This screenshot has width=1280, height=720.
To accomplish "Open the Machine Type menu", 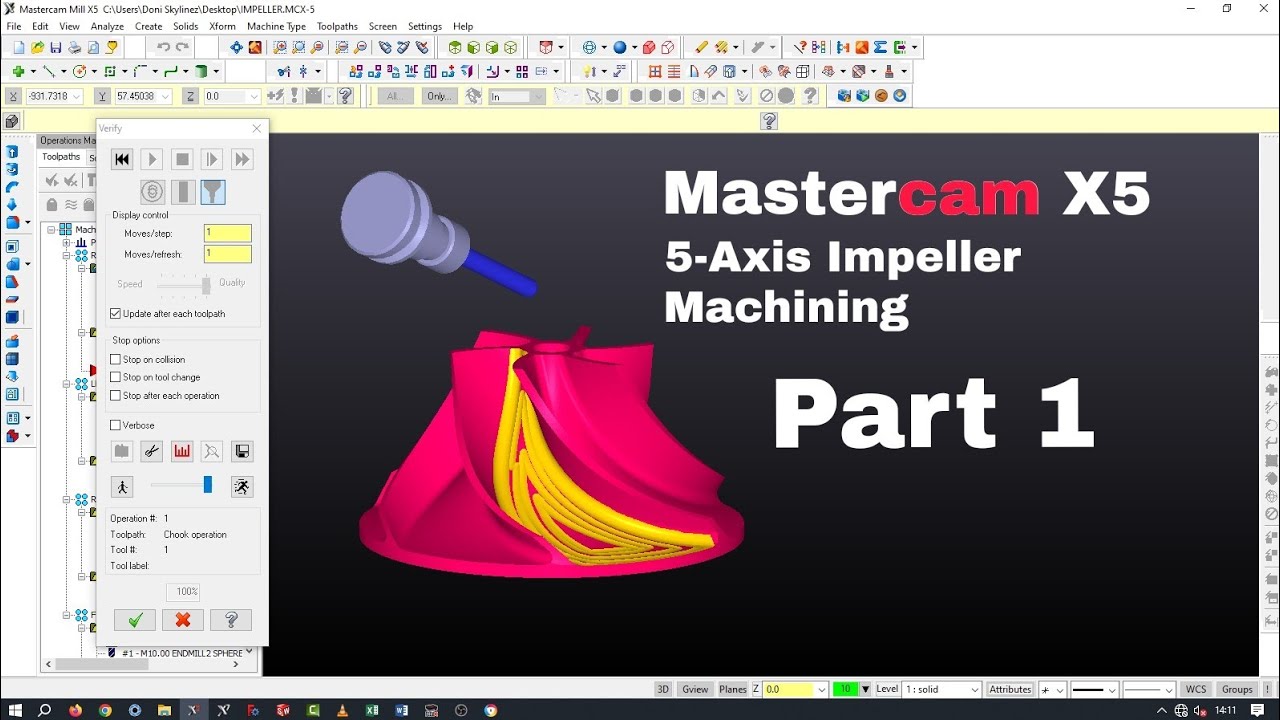I will (276, 26).
